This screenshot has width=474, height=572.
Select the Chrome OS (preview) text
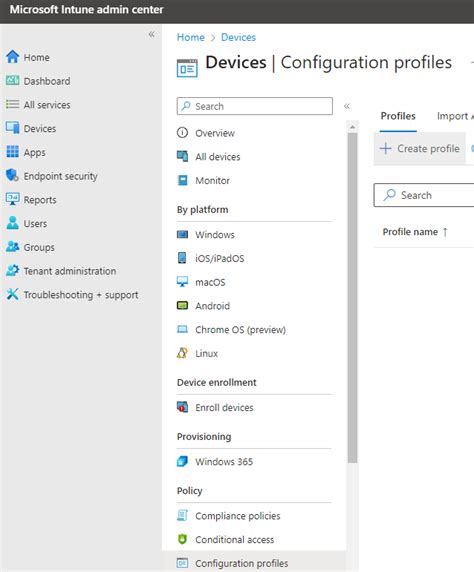[x=240, y=330]
